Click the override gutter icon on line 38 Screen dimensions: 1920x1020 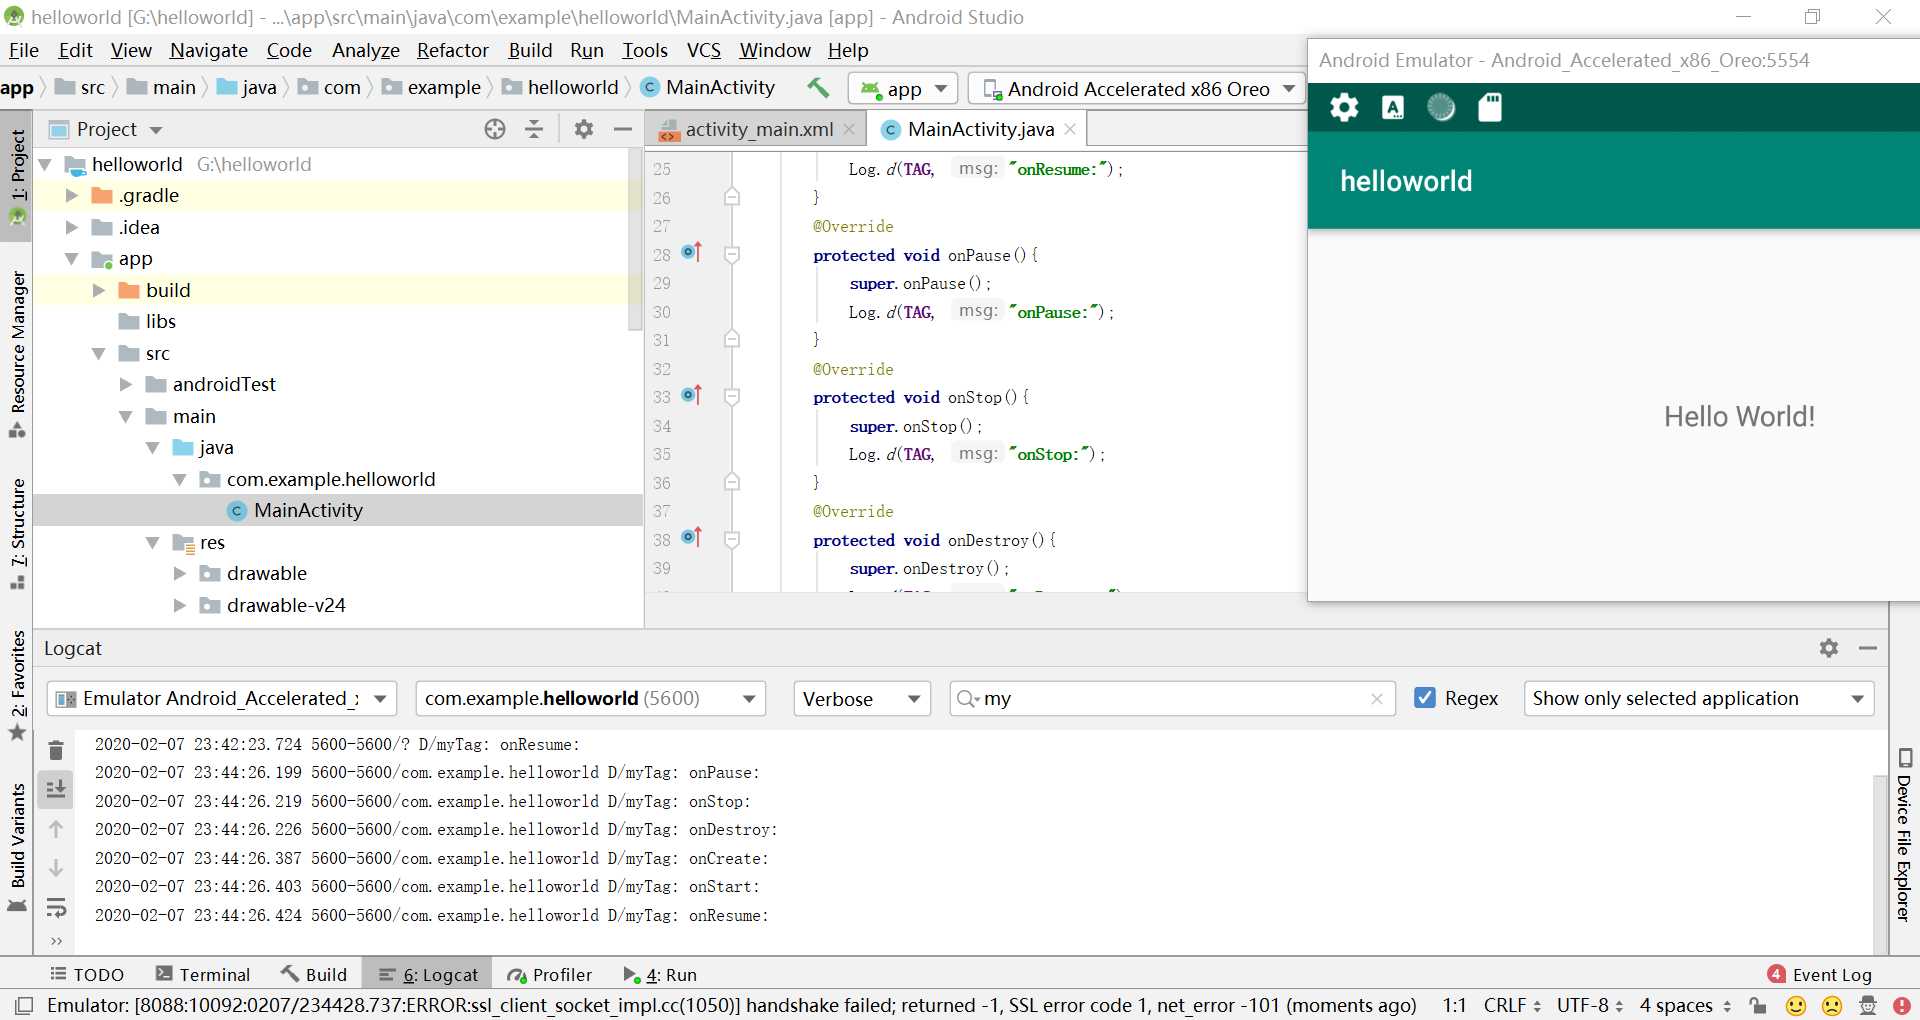pyautogui.click(x=692, y=538)
